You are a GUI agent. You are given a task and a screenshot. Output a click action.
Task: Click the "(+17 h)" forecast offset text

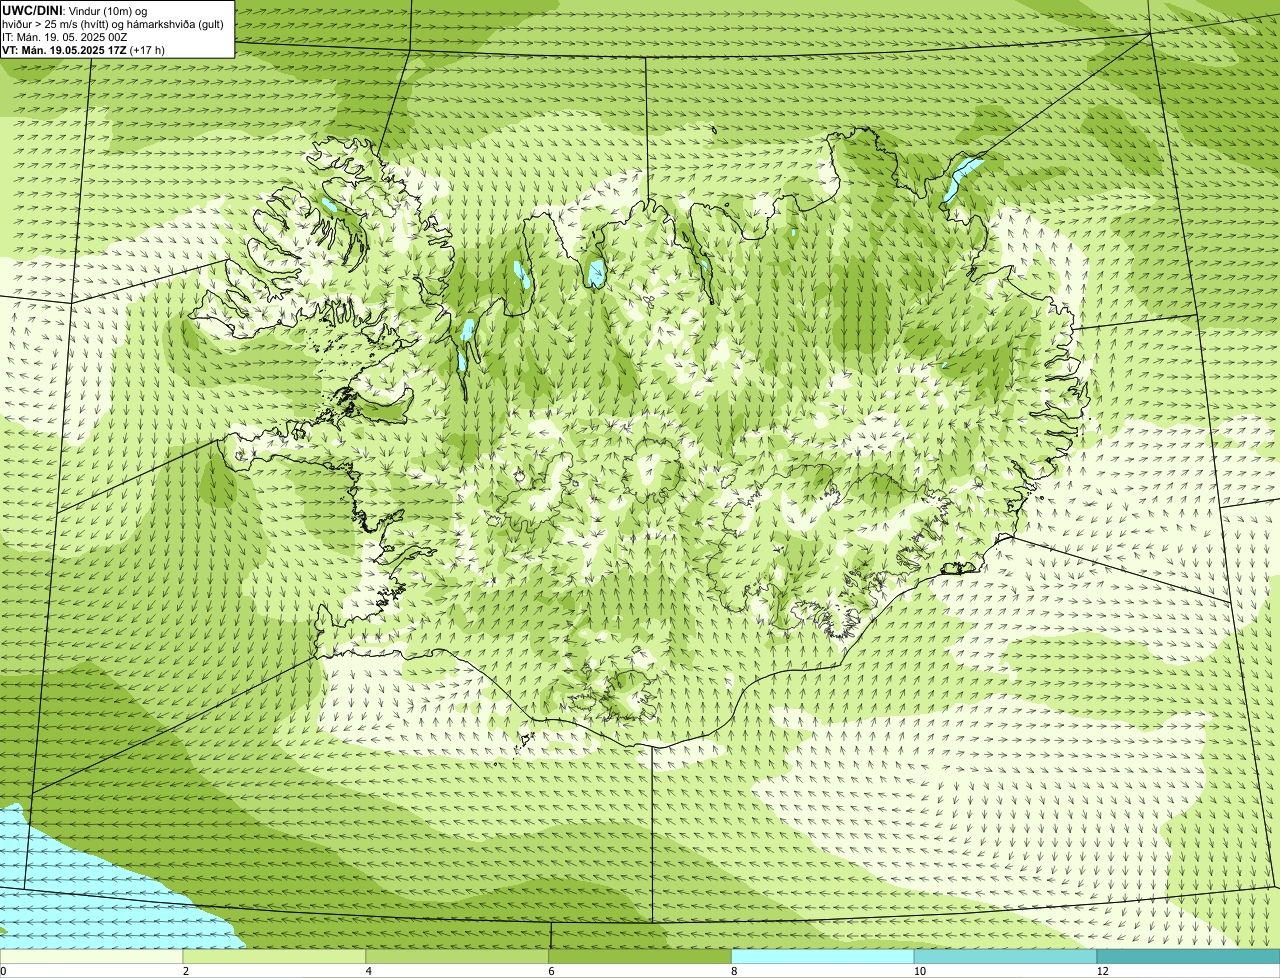[x=147, y=50]
